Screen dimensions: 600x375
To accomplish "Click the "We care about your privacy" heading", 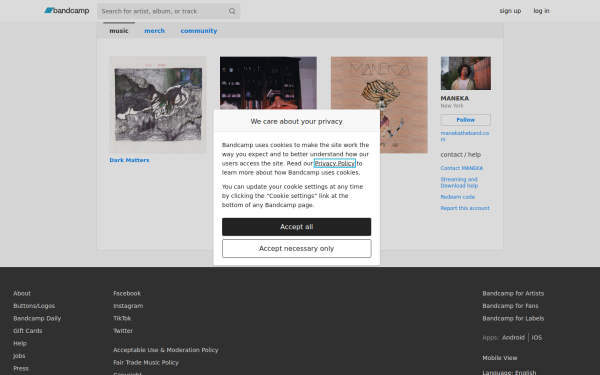I will point(297,121).
